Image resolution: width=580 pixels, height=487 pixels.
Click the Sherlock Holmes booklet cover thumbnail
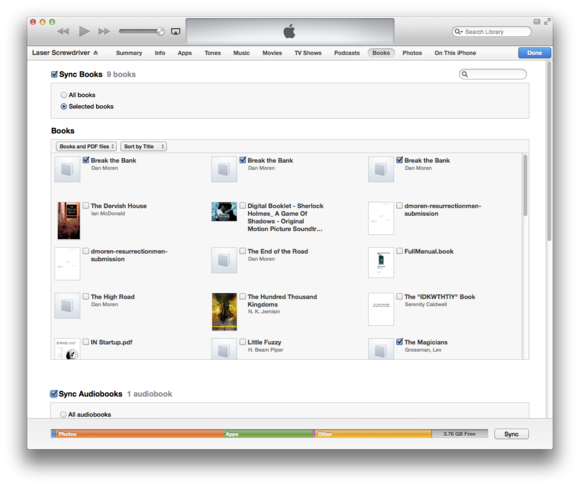coord(224,212)
